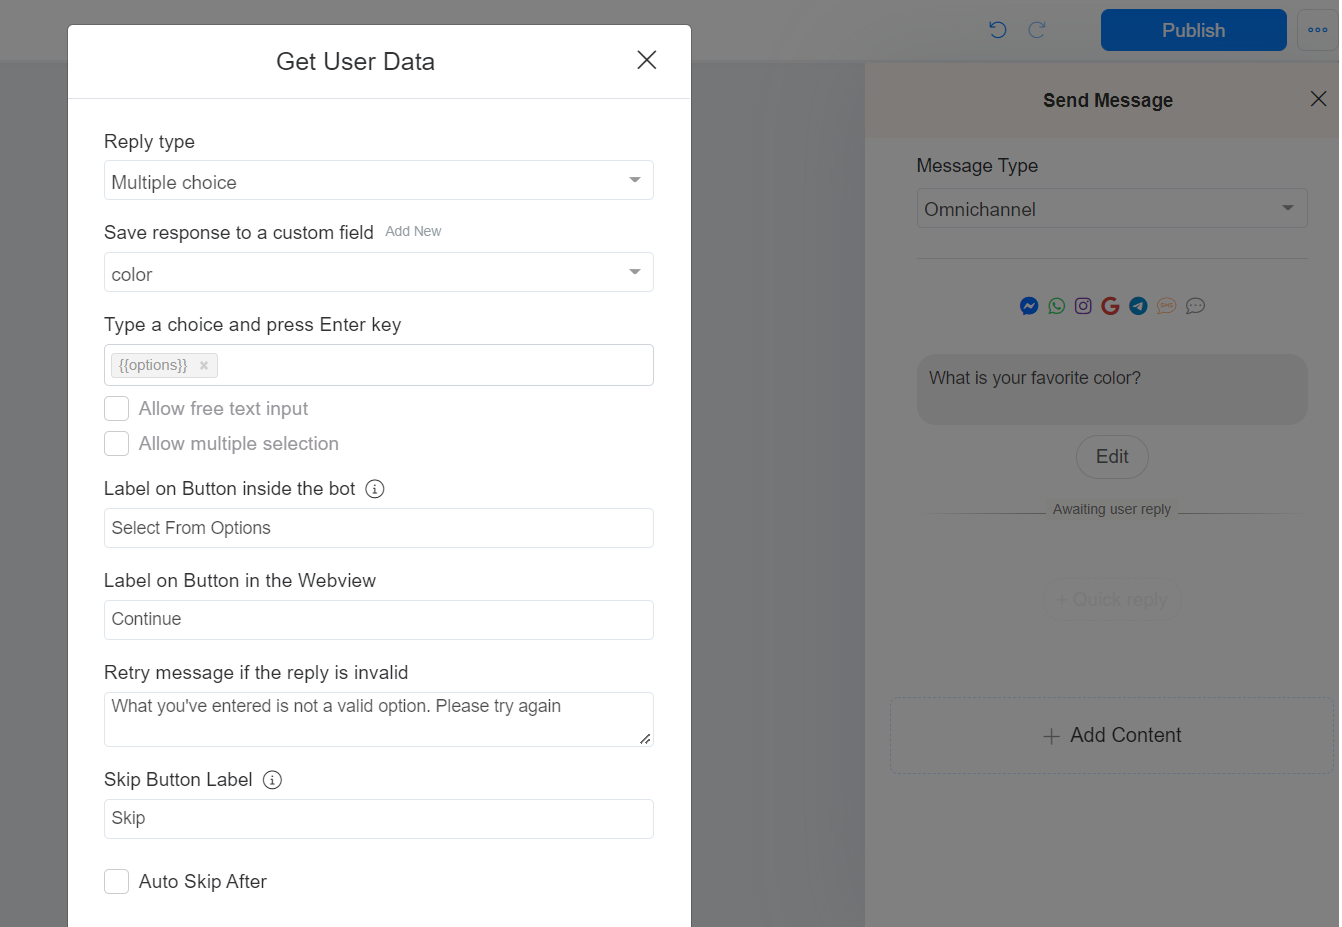The width and height of the screenshot is (1342, 927).
Task: Open the three-dot overflow menu
Action: pyautogui.click(x=1320, y=30)
